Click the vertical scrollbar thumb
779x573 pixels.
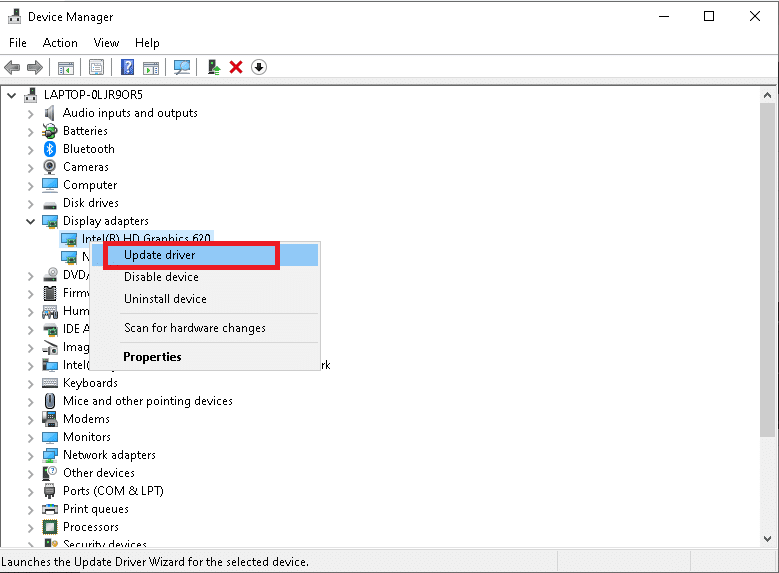click(x=769, y=270)
